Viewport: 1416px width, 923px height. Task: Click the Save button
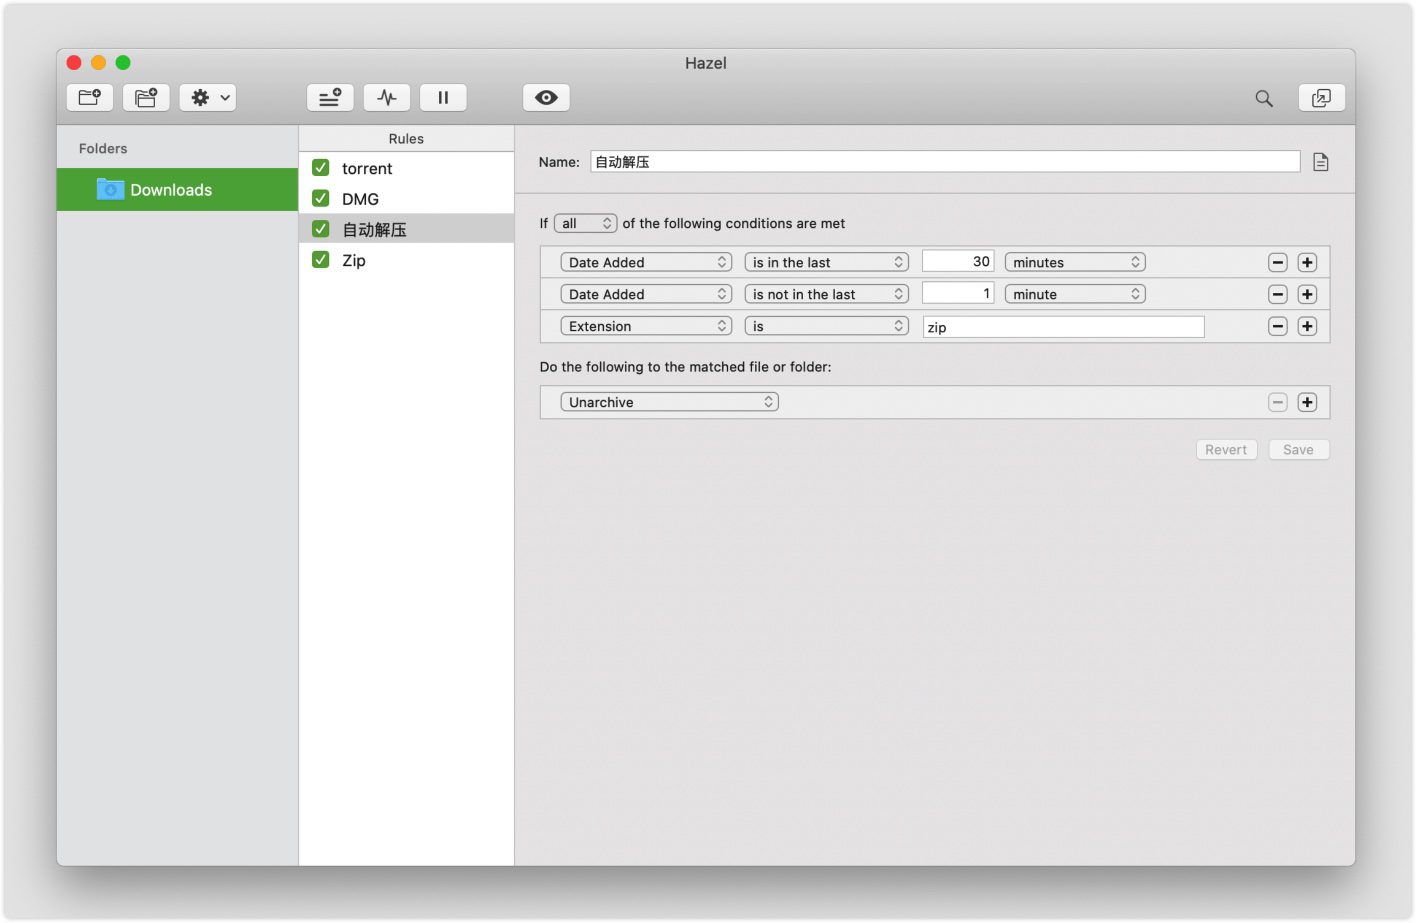[1299, 450]
